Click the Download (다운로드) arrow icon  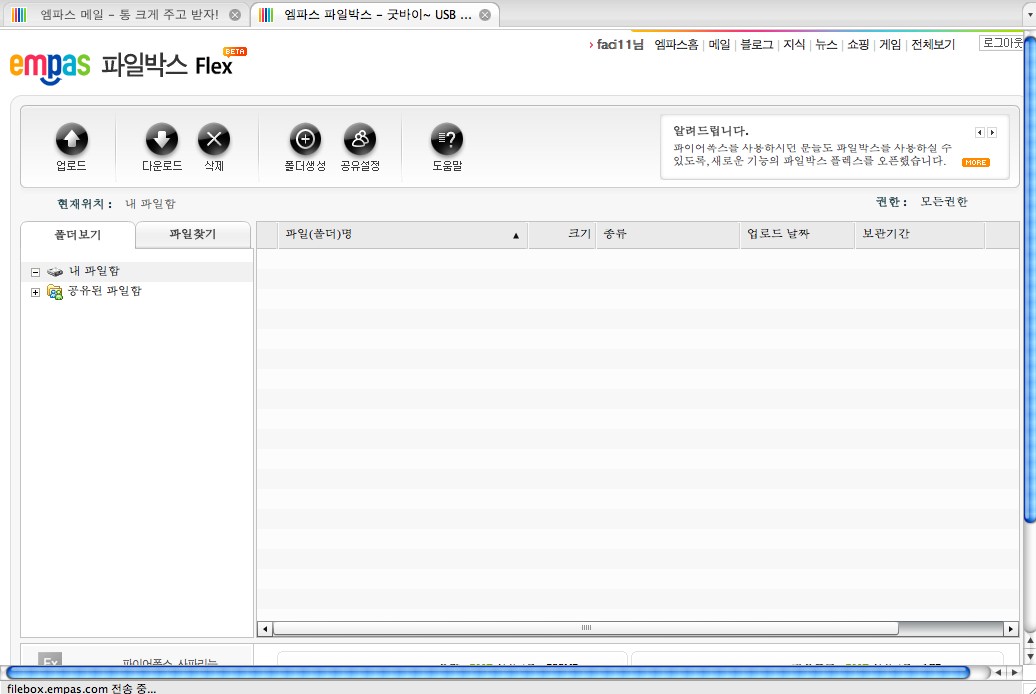[x=162, y=139]
